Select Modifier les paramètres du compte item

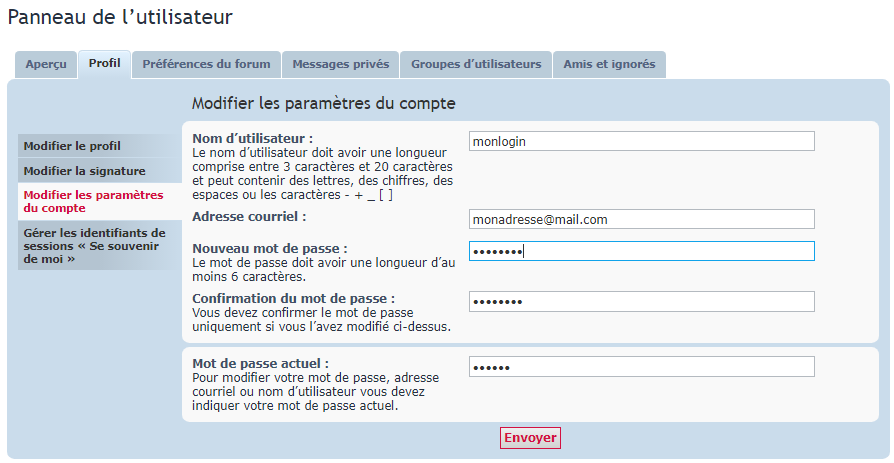pos(100,202)
